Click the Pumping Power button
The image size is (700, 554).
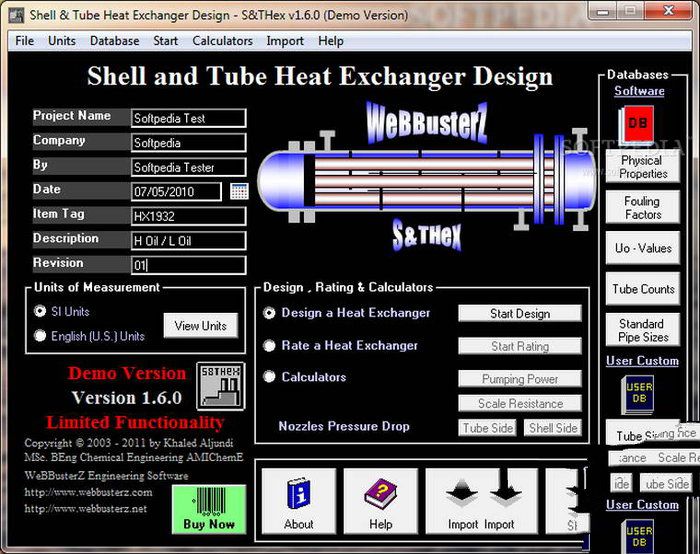(x=520, y=379)
